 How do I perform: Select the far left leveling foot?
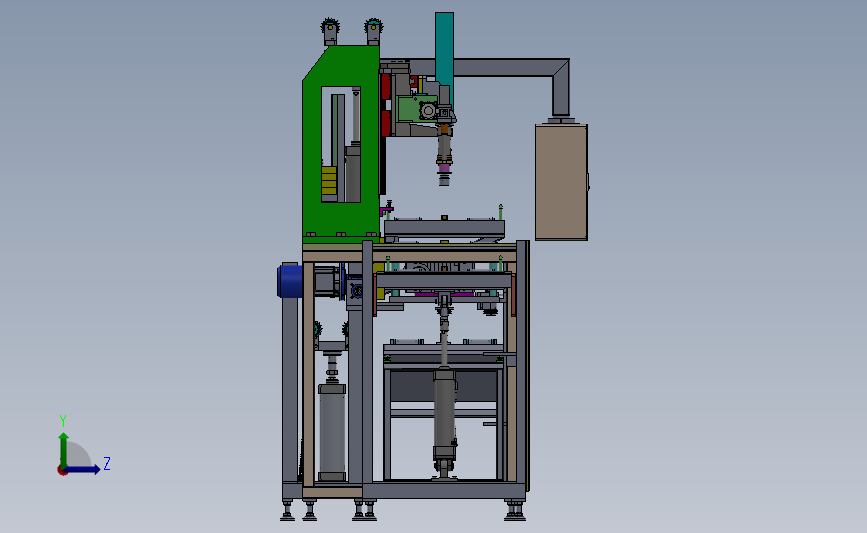pyautogui.click(x=288, y=510)
